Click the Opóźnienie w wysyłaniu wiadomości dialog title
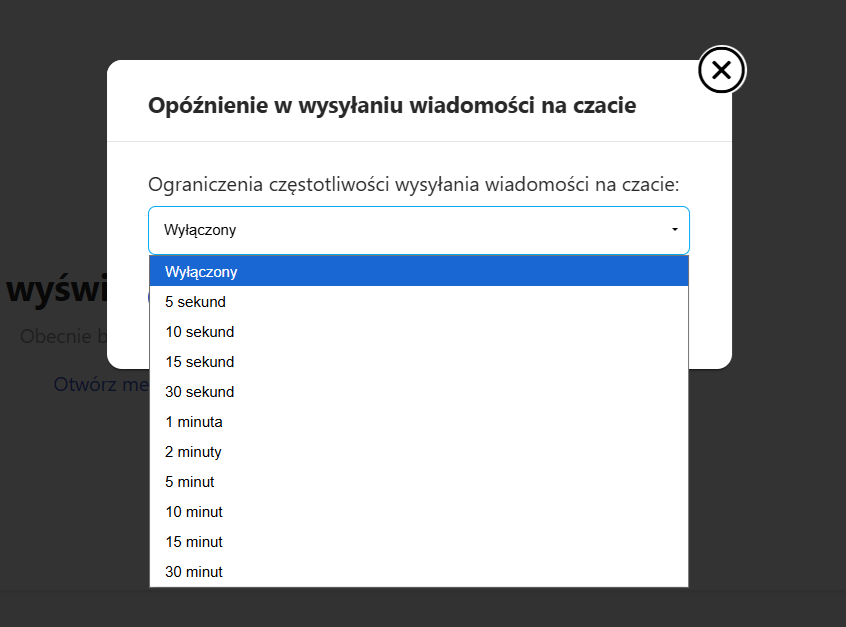The width and height of the screenshot is (846, 627). [392, 105]
